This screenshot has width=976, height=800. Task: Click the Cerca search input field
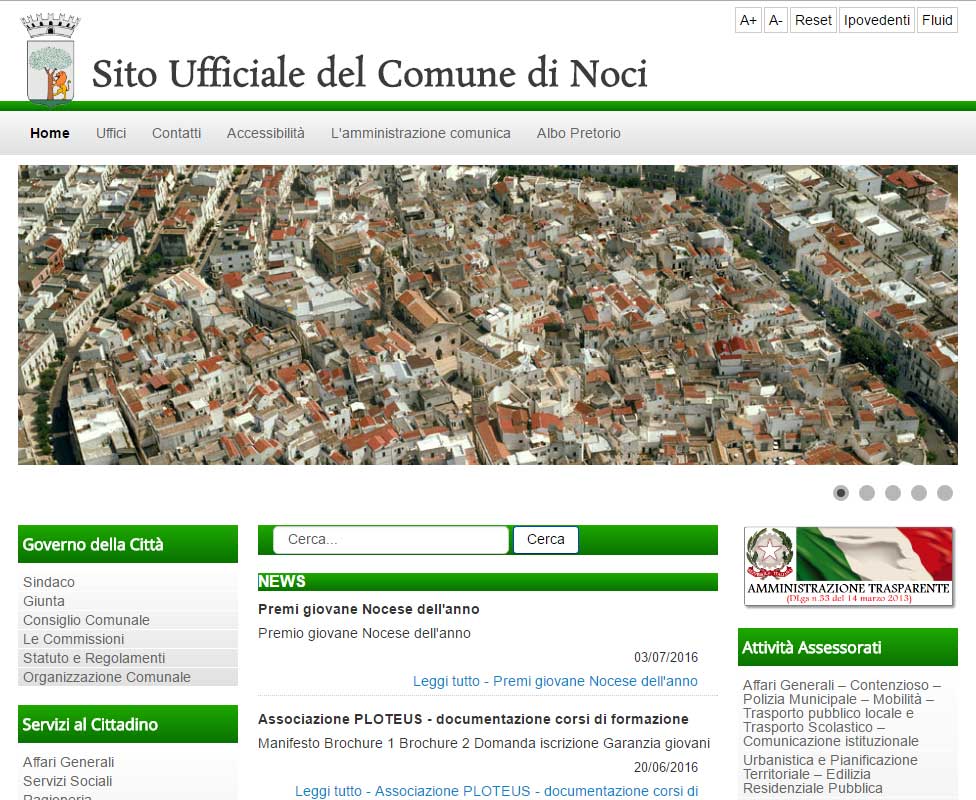coord(391,540)
